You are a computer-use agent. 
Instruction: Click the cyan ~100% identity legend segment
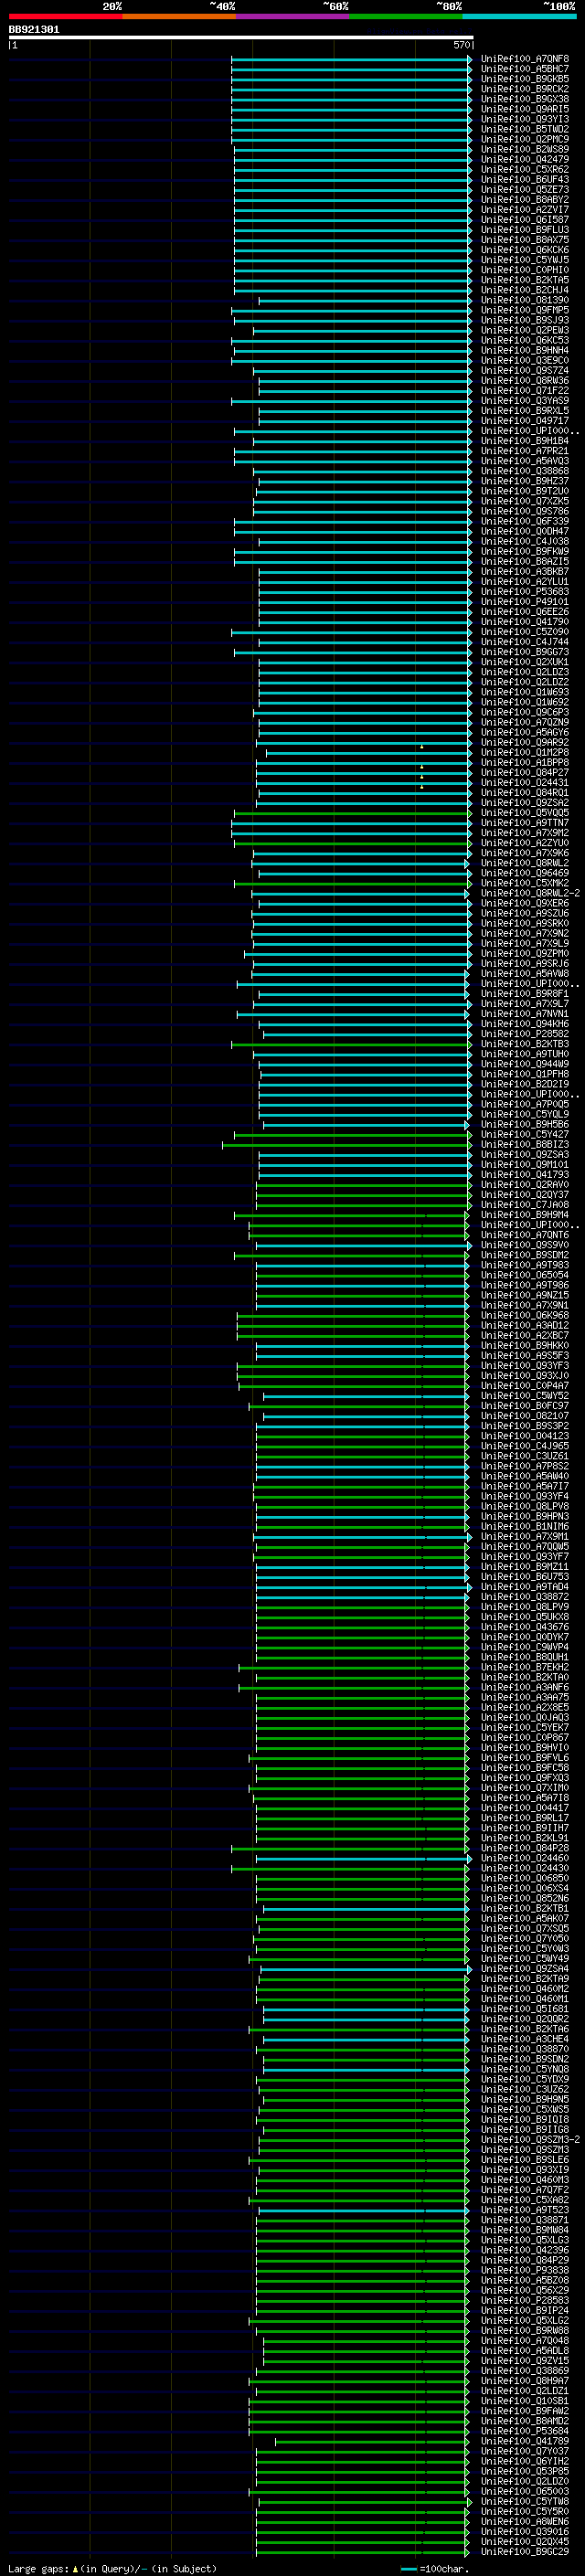(x=520, y=16)
